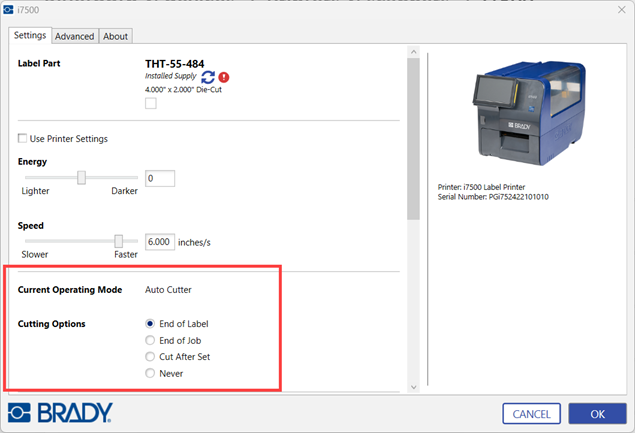Click the Speed slider handle

click(119, 241)
